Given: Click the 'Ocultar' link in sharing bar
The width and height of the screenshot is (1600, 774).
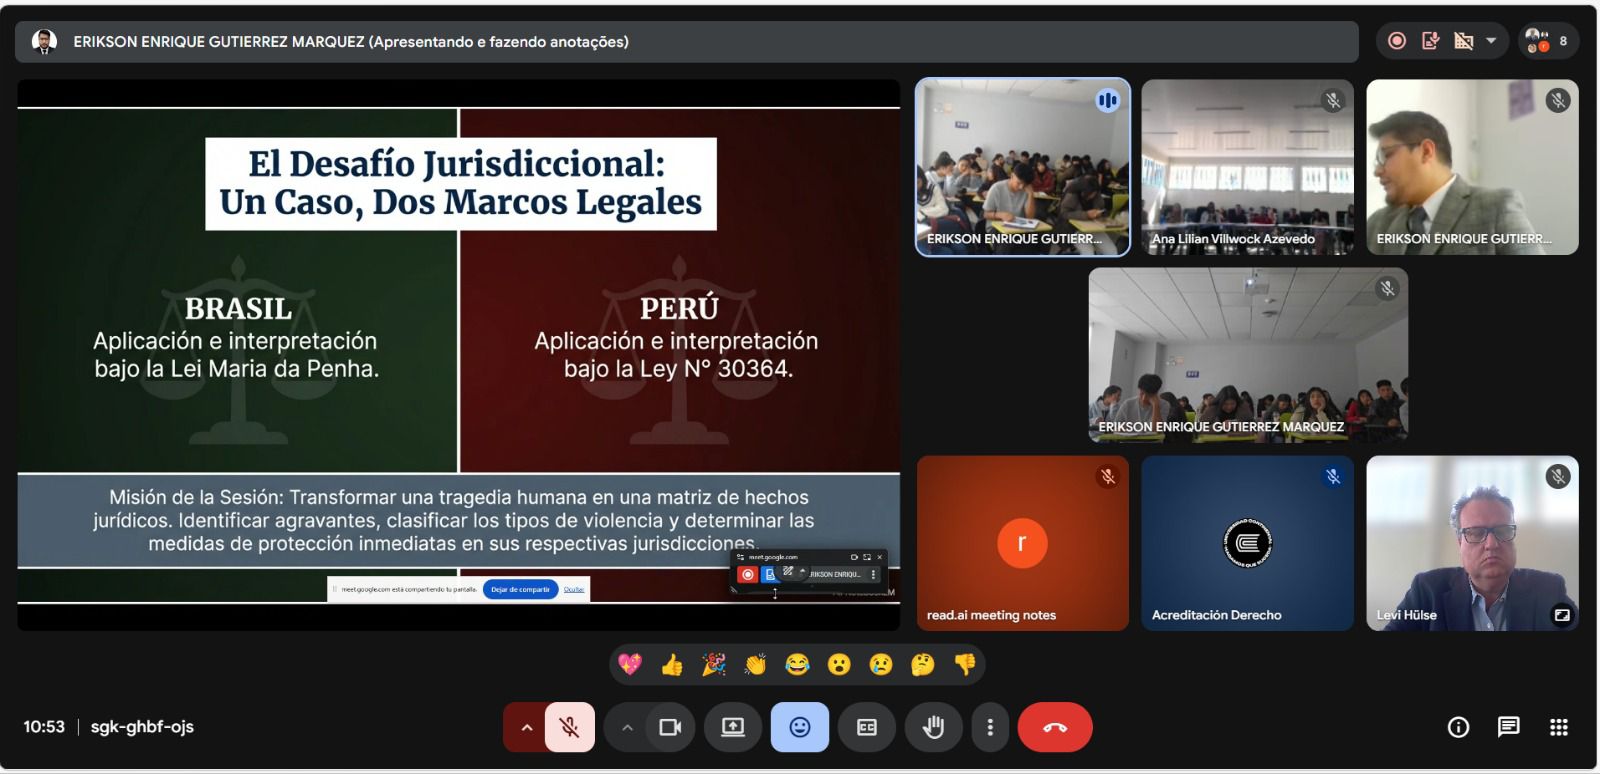Looking at the screenshot, I should point(574,589).
